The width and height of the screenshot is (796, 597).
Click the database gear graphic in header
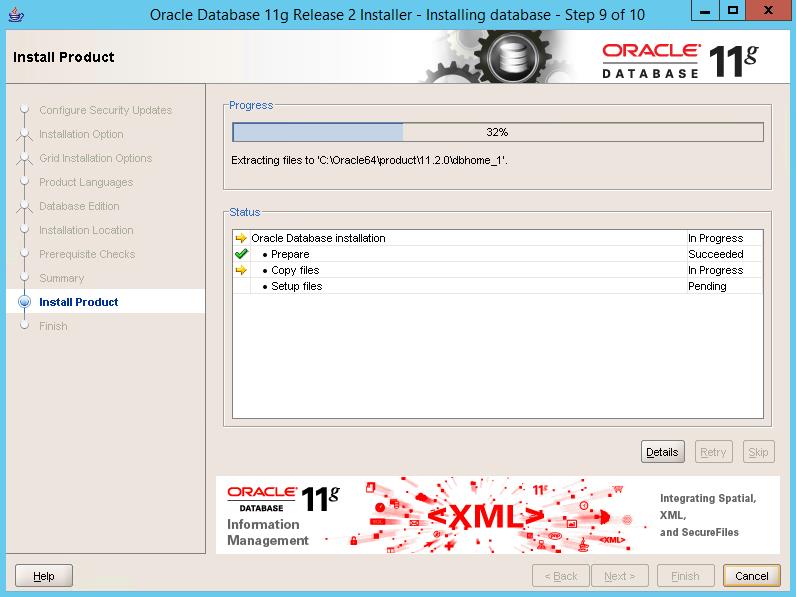(x=513, y=57)
